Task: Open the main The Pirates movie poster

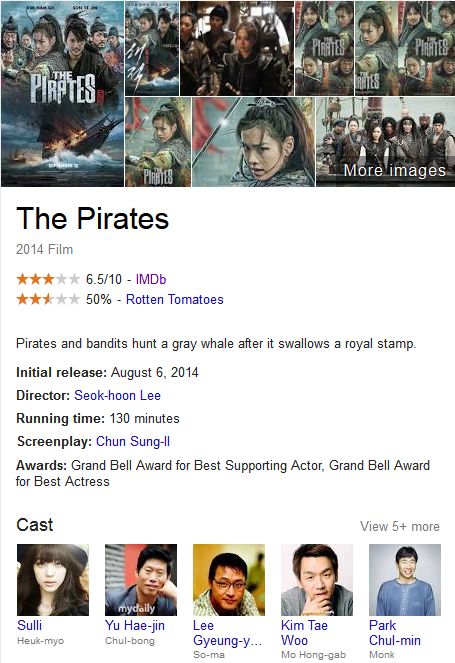Action: (x=62, y=94)
